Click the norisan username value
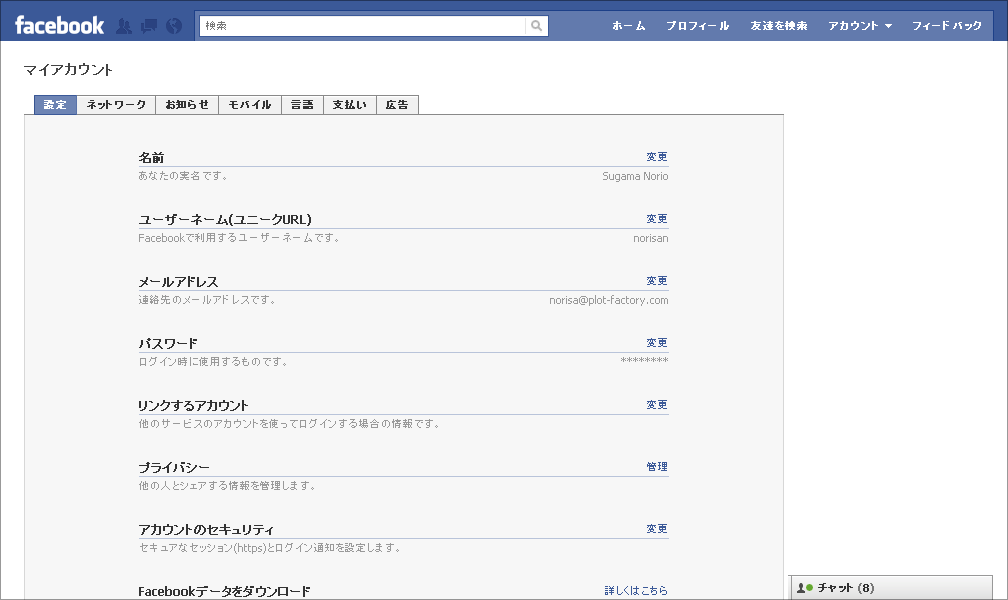Screen dimensions: 1008x600 (x=651, y=238)
